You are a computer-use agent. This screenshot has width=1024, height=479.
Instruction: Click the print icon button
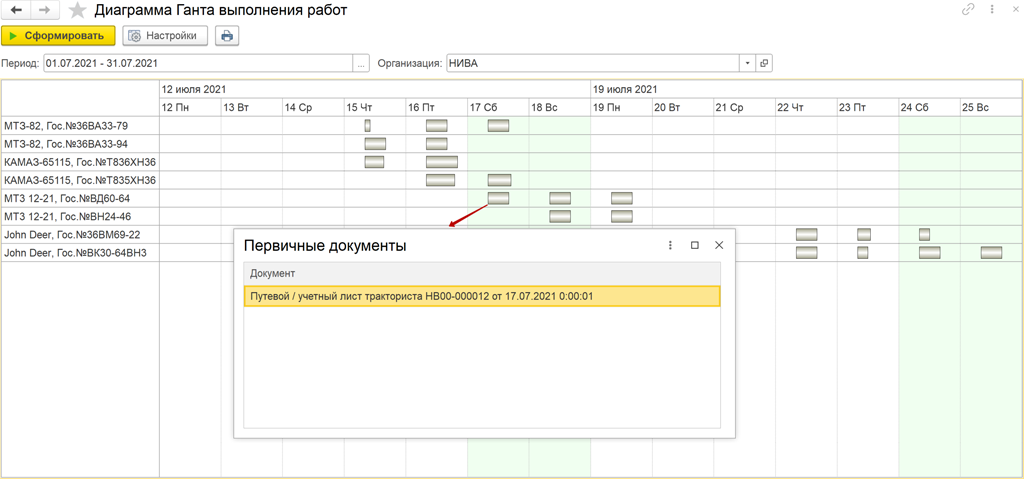pyautogui.click(x=226, y=36)
